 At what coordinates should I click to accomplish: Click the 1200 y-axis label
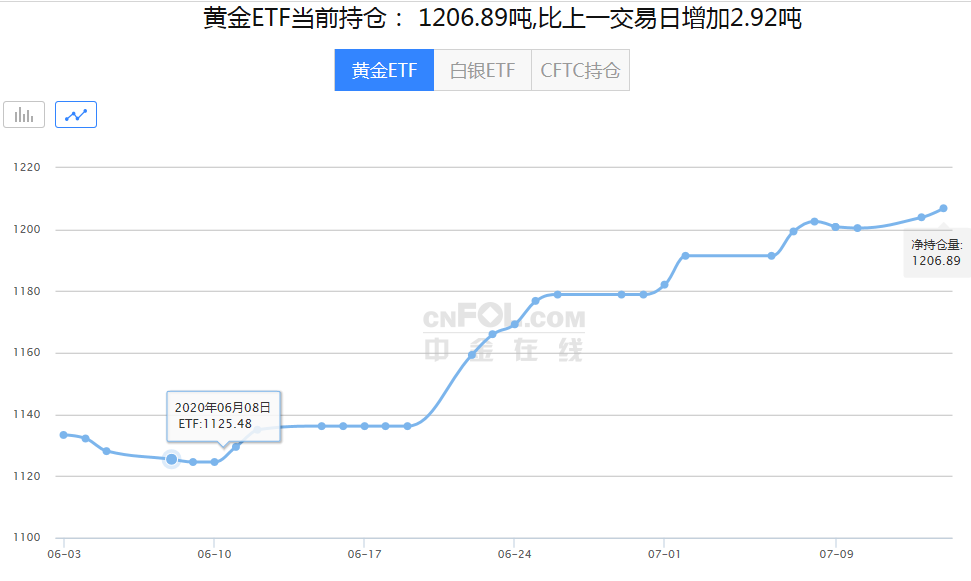tap(27, 230)
